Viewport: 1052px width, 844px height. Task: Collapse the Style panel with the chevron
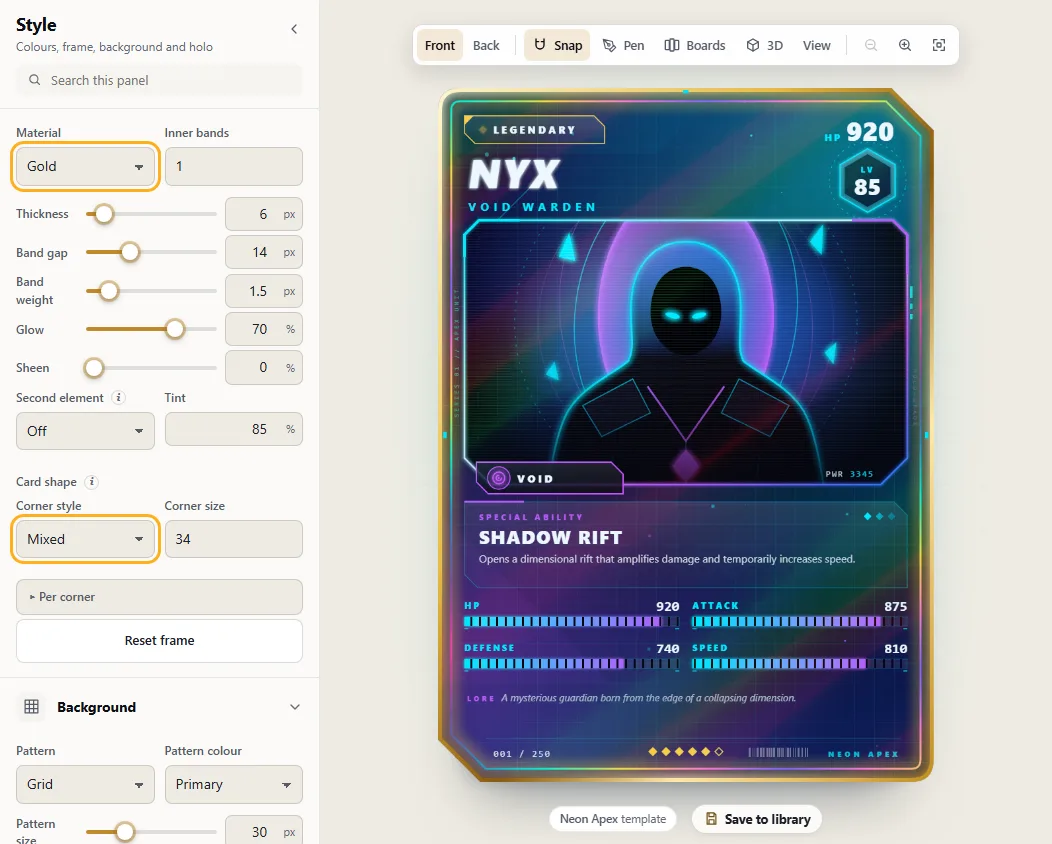[294, 29]
